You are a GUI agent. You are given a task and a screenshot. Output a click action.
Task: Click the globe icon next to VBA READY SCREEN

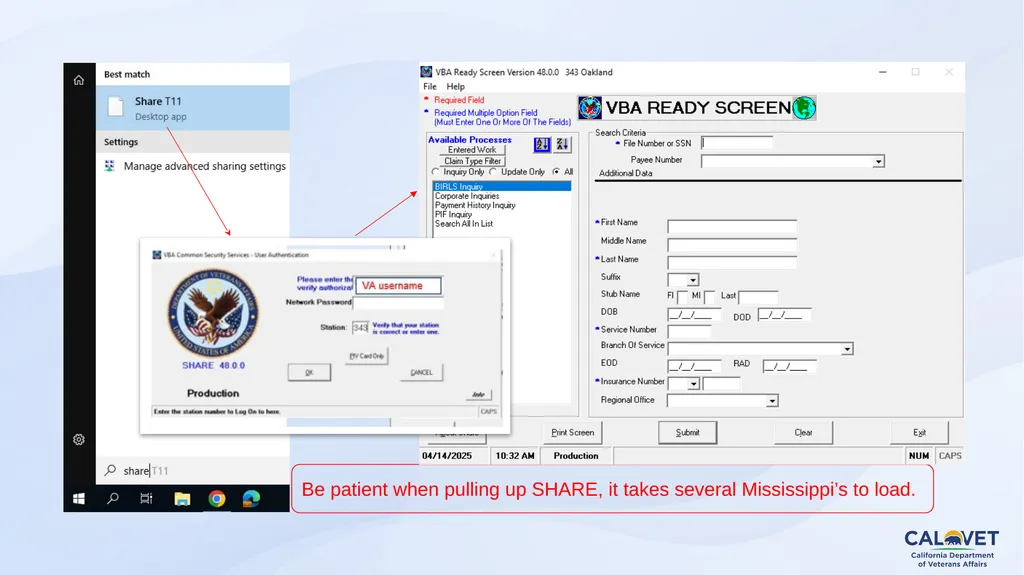804,108
